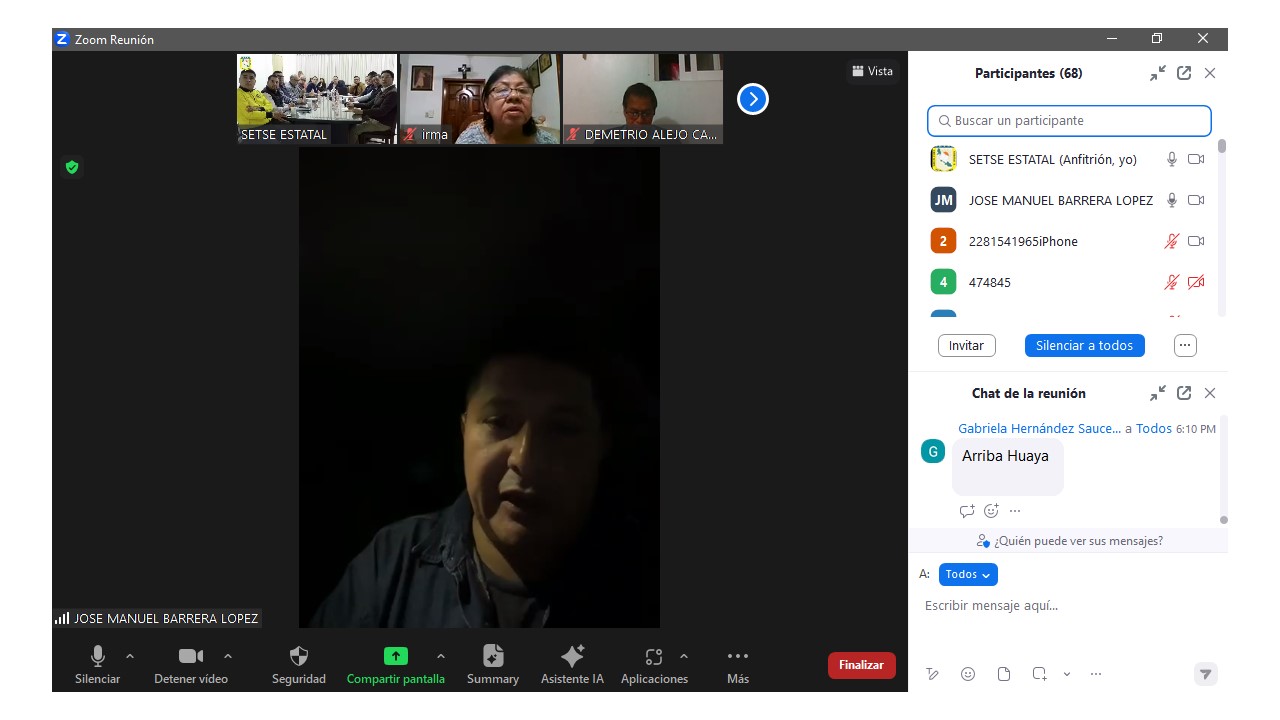Open the emoji picker in chat
This screenshot has height=720, width=1280.
[968, 674]
